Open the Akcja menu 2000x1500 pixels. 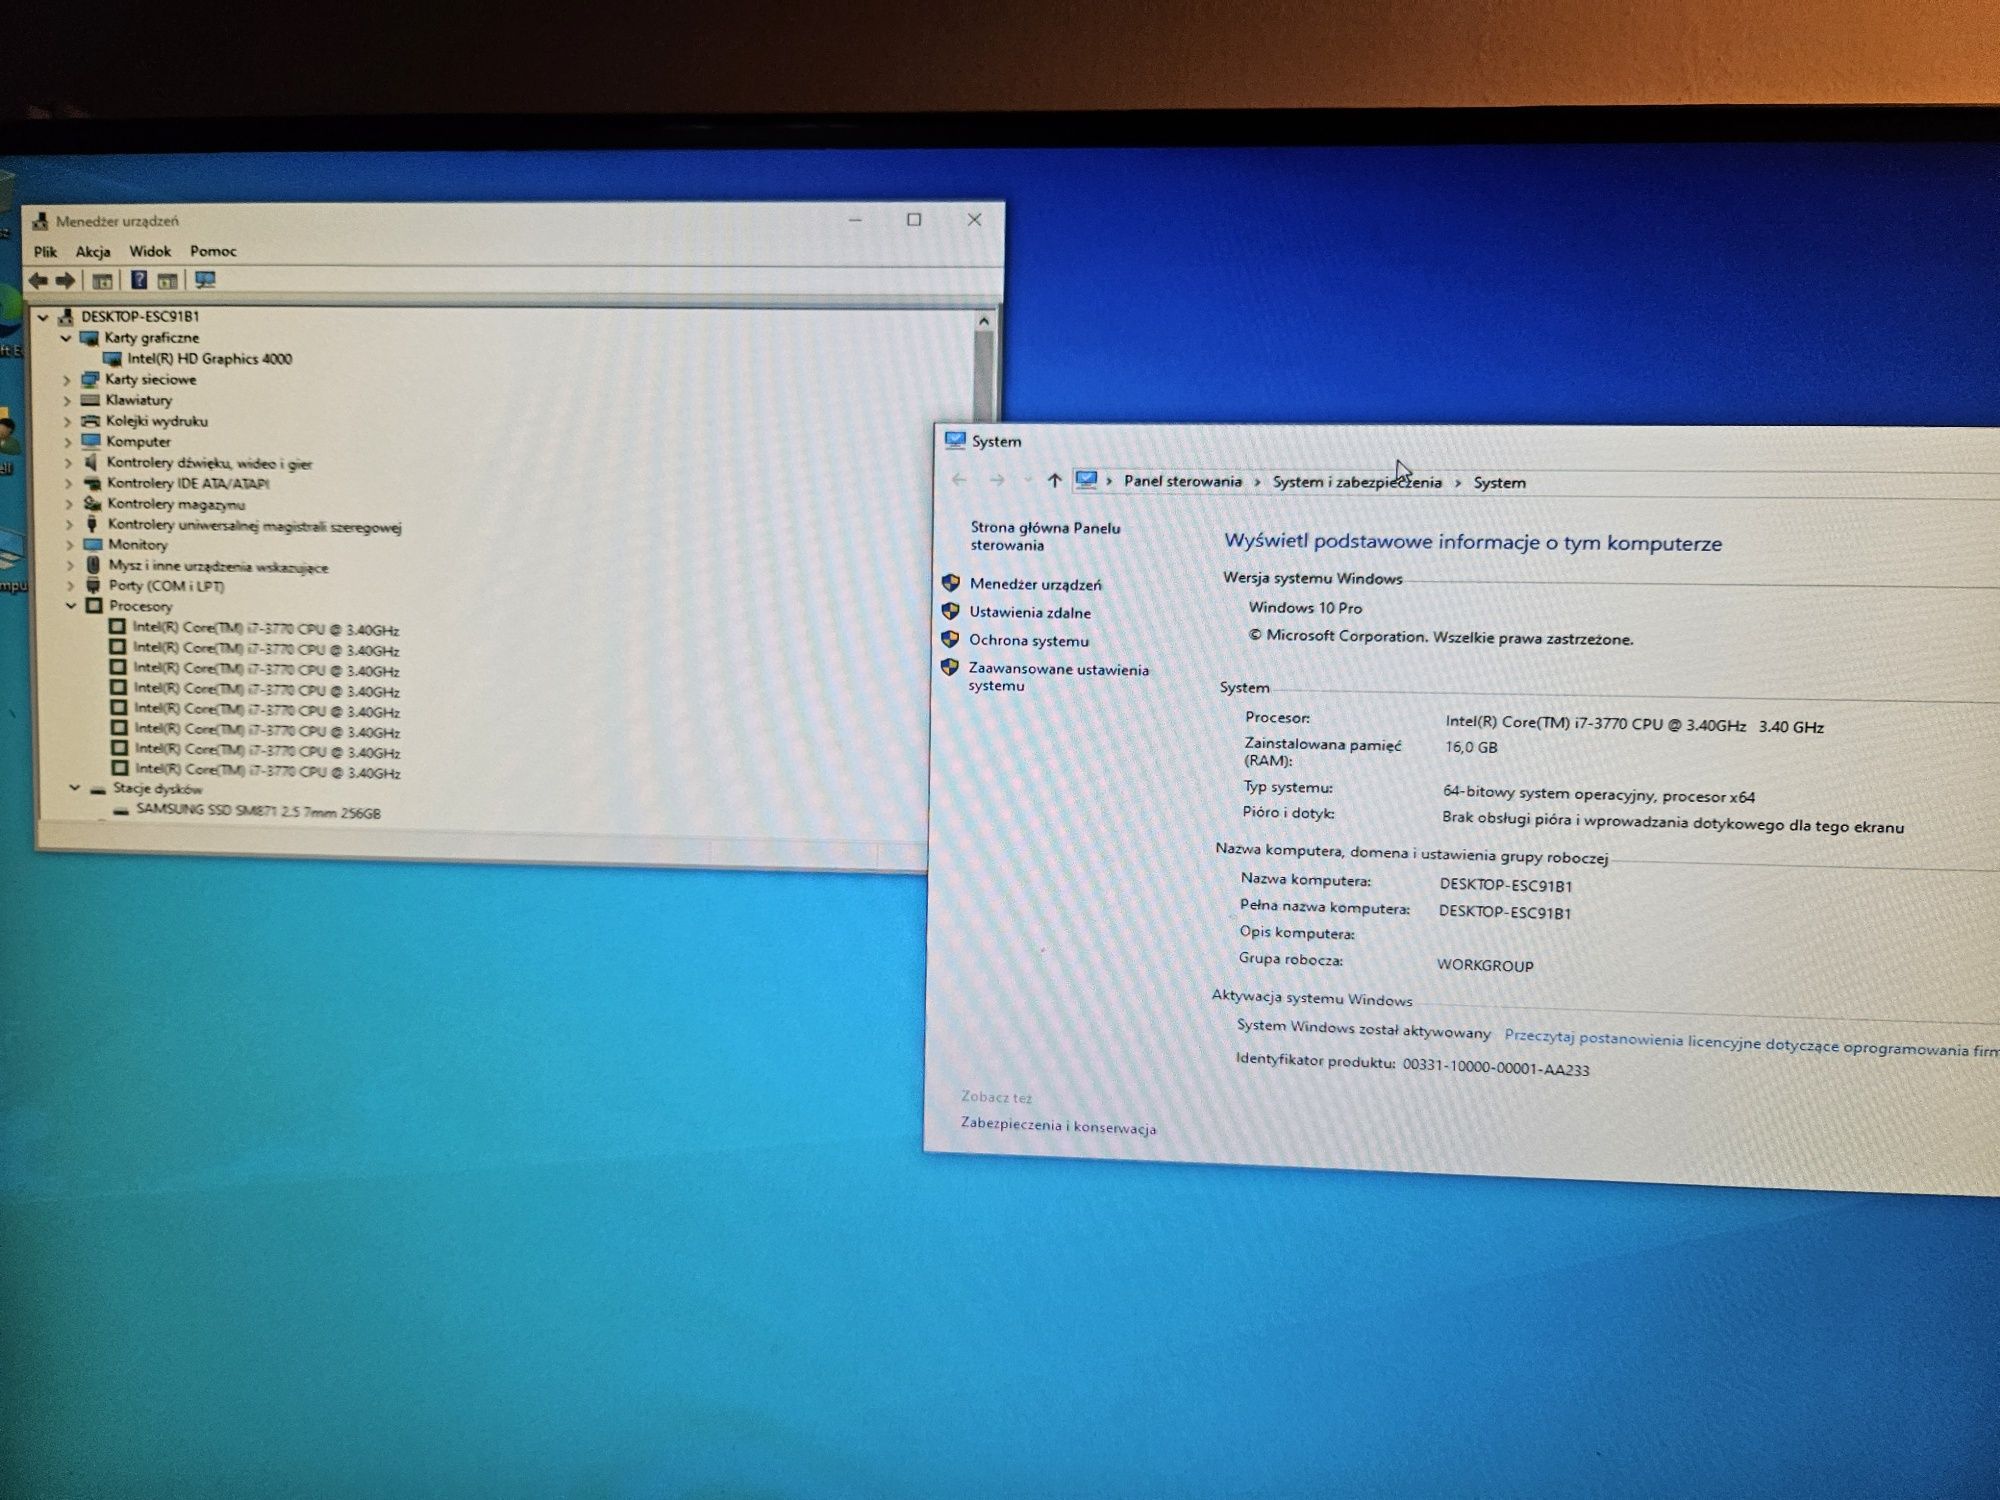click(x=93, y=252)
